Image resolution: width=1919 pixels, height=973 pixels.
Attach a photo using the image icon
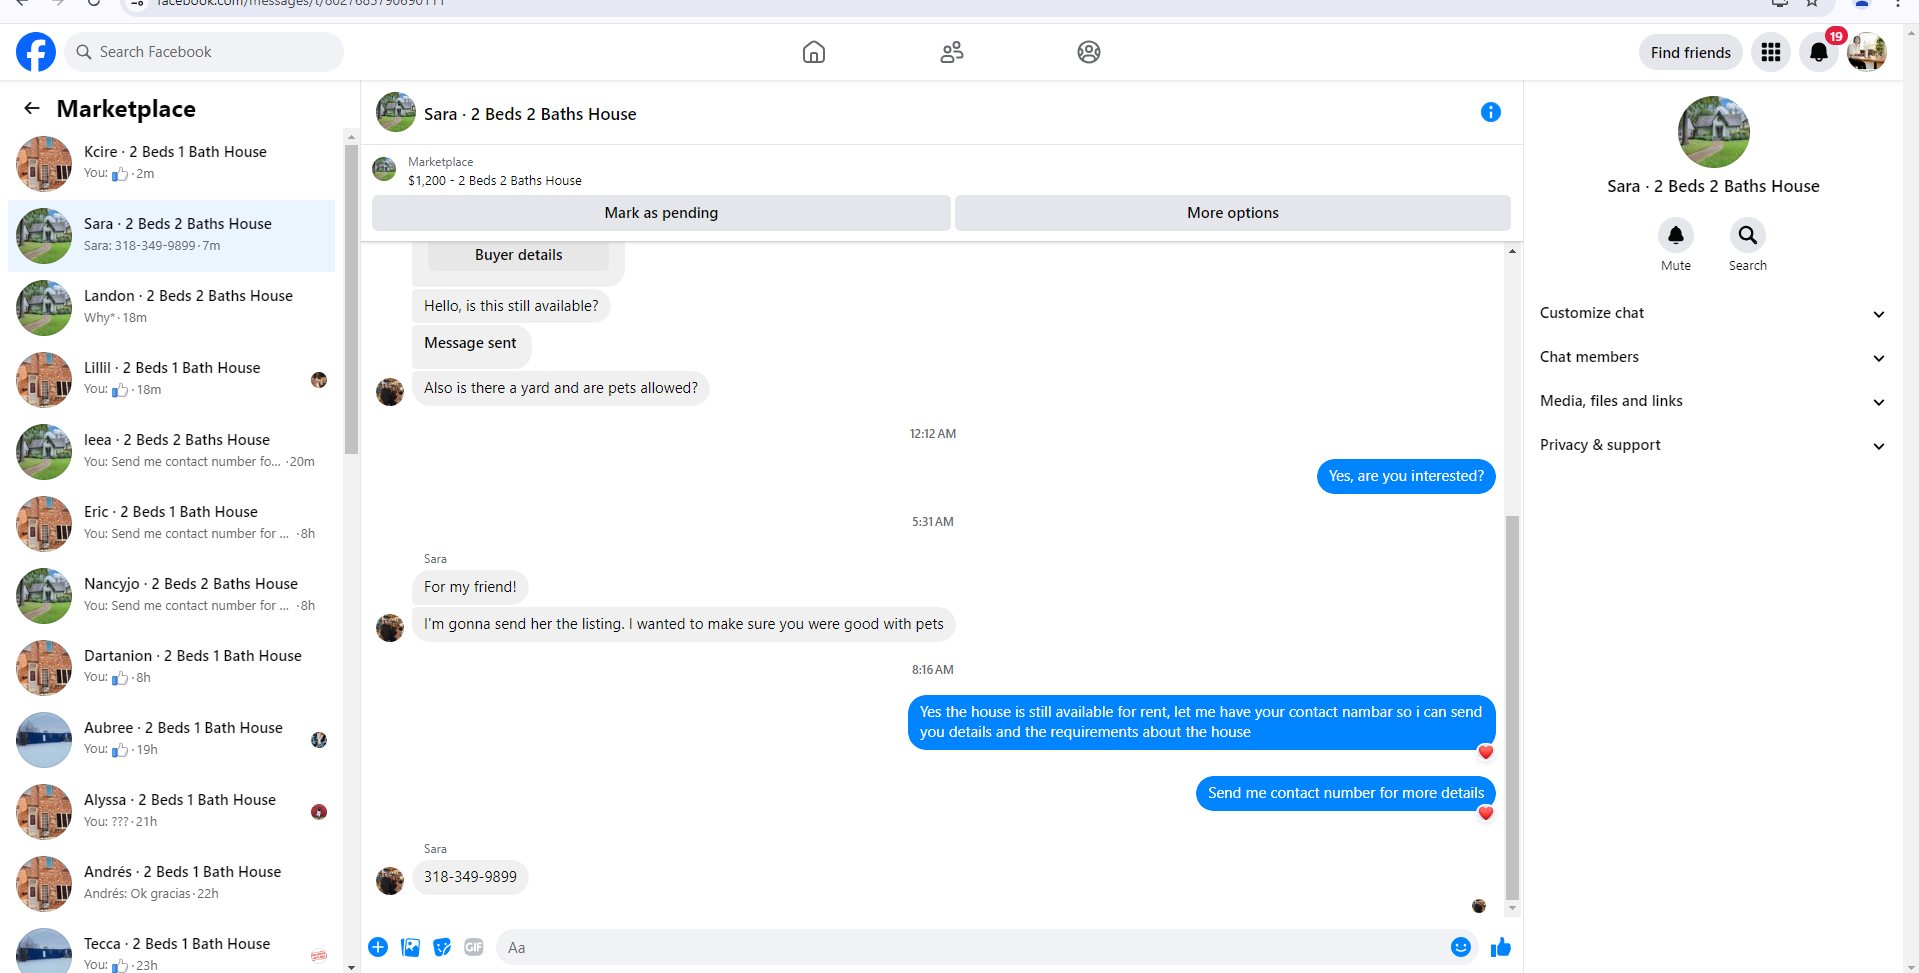tap(410, 947)
